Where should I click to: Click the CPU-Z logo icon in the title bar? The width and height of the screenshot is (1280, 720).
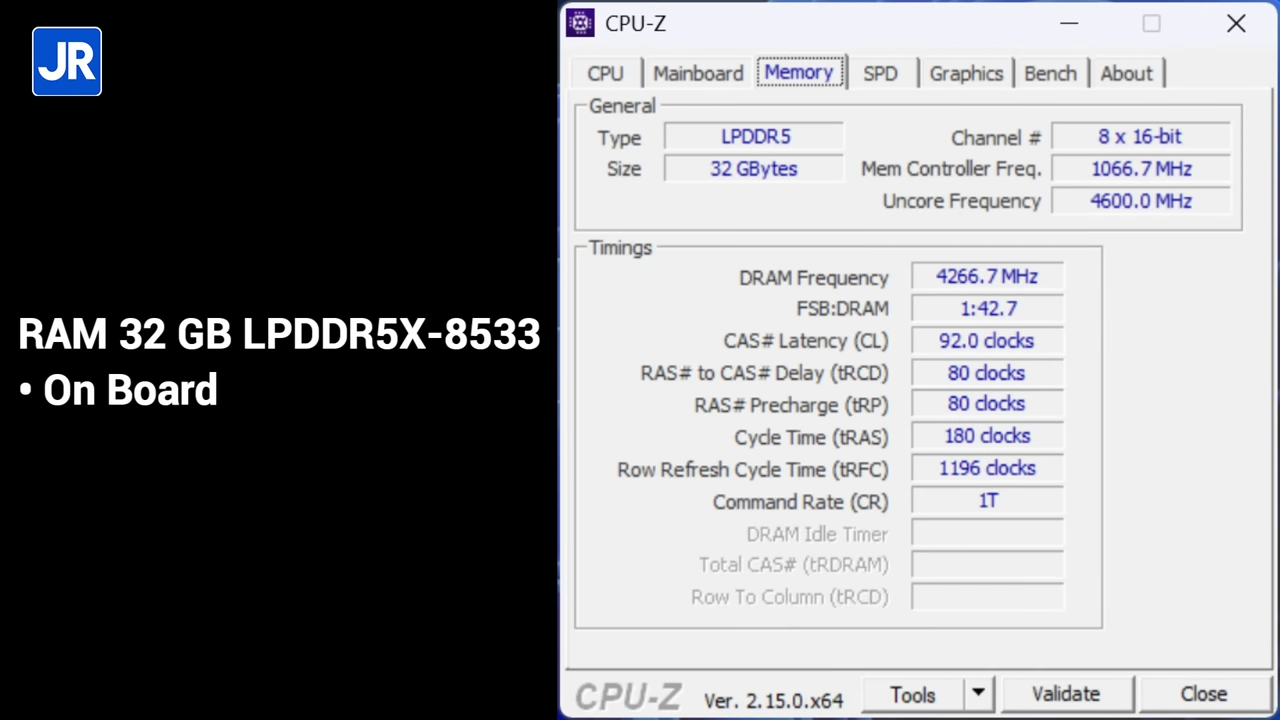(x=580, y=23)
